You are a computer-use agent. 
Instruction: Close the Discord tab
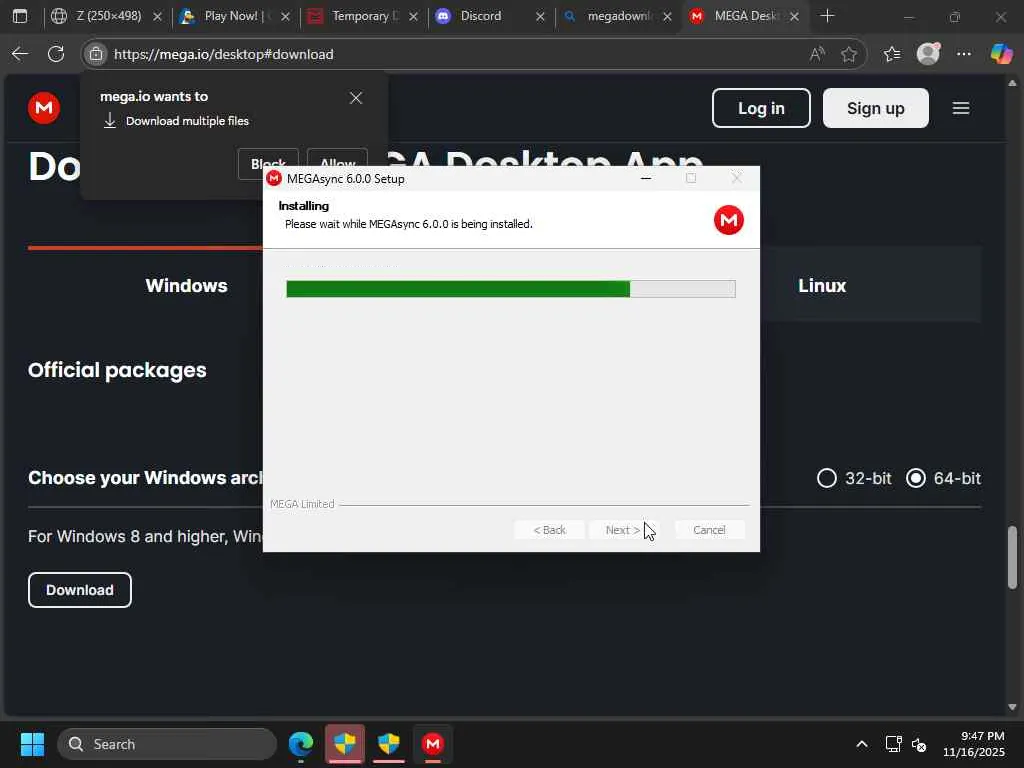coord(540,16)
